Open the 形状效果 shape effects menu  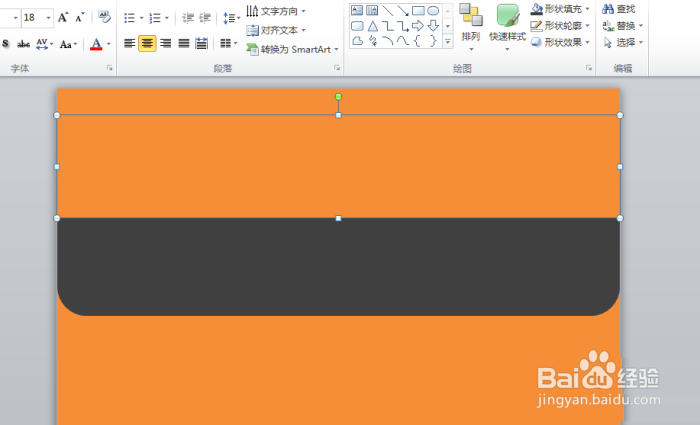[x=560, y=42]
